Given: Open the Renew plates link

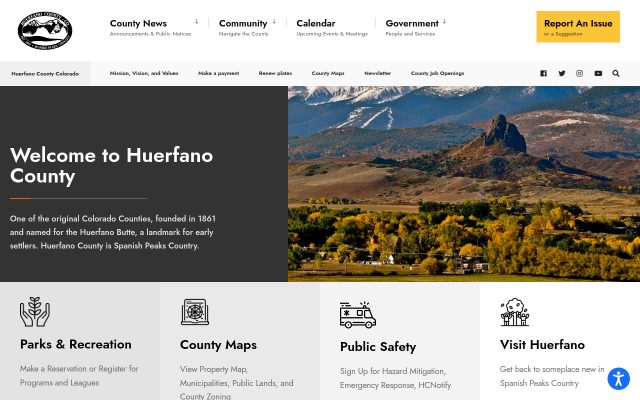Looking at the screenshot, I should [x=275, y=73].
